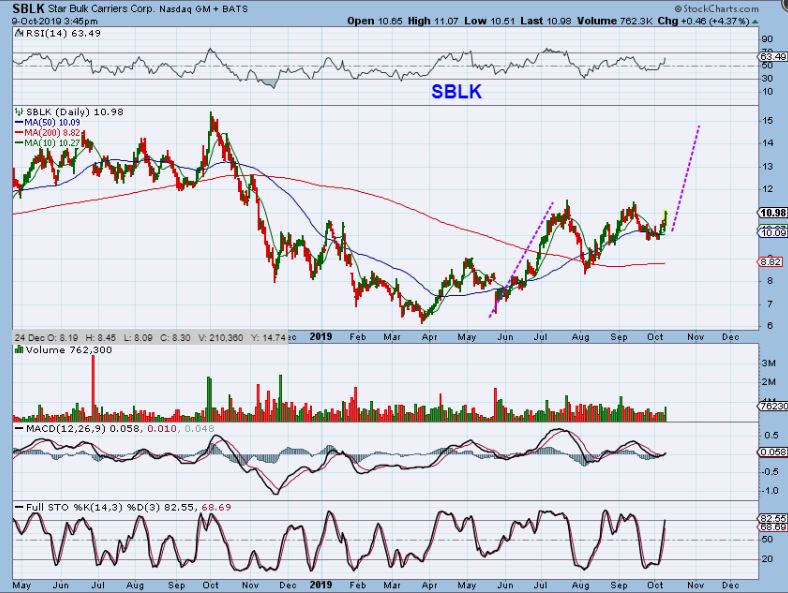Click the Open 10.65 value
This screenshot has height=593, width=788.
click(x=374, y=21)
